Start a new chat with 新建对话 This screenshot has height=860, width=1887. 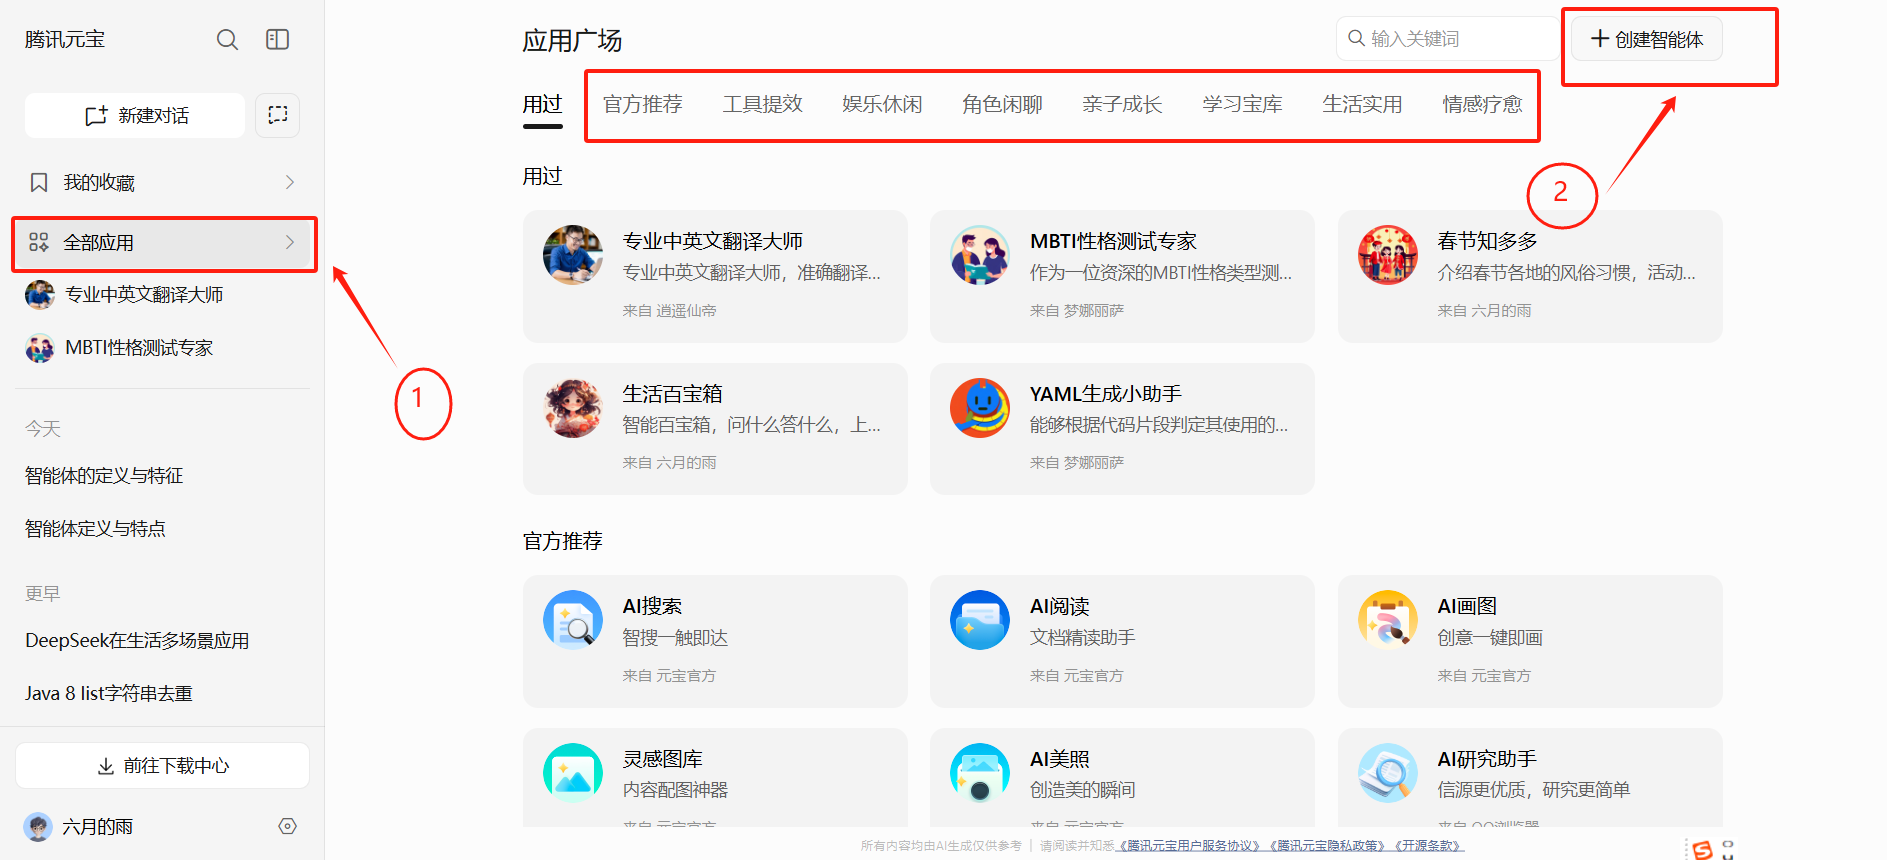tap(135, 115)
